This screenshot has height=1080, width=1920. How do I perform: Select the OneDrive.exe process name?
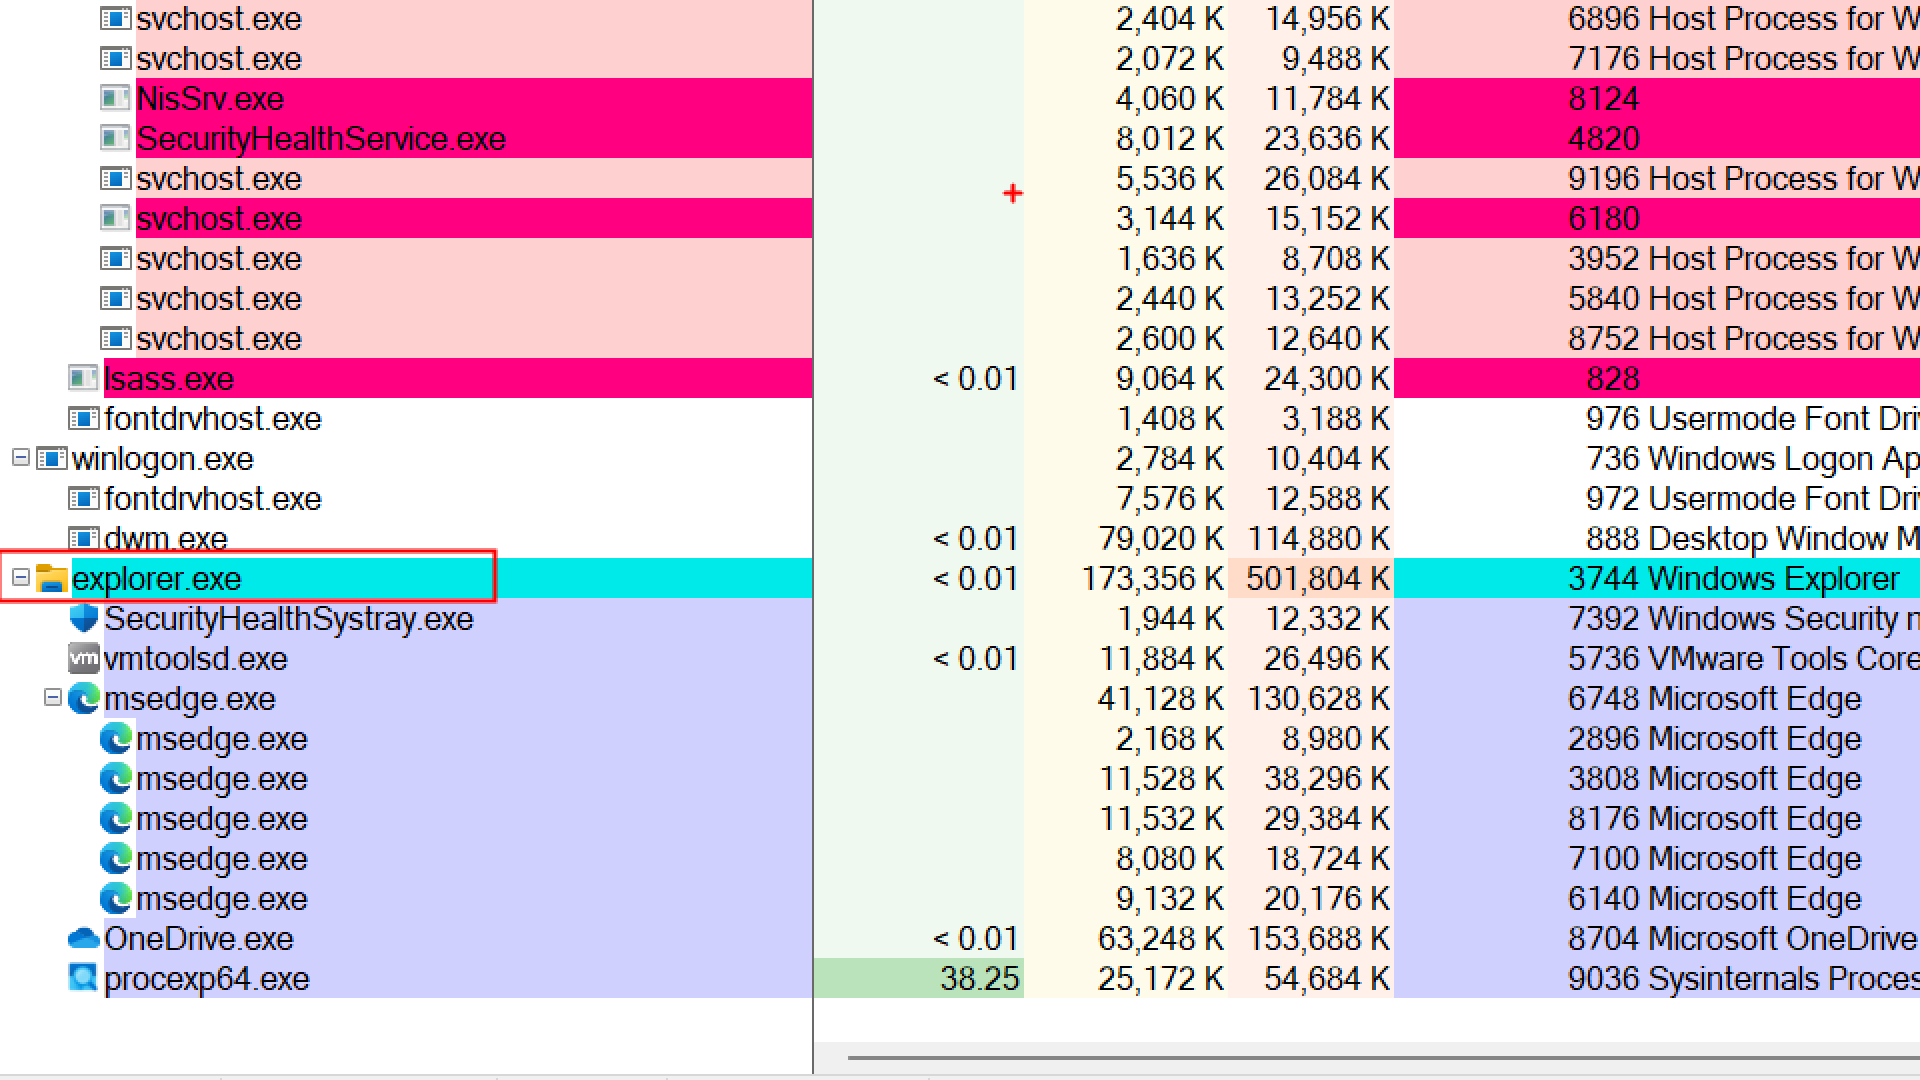click(x=198, y=939)
